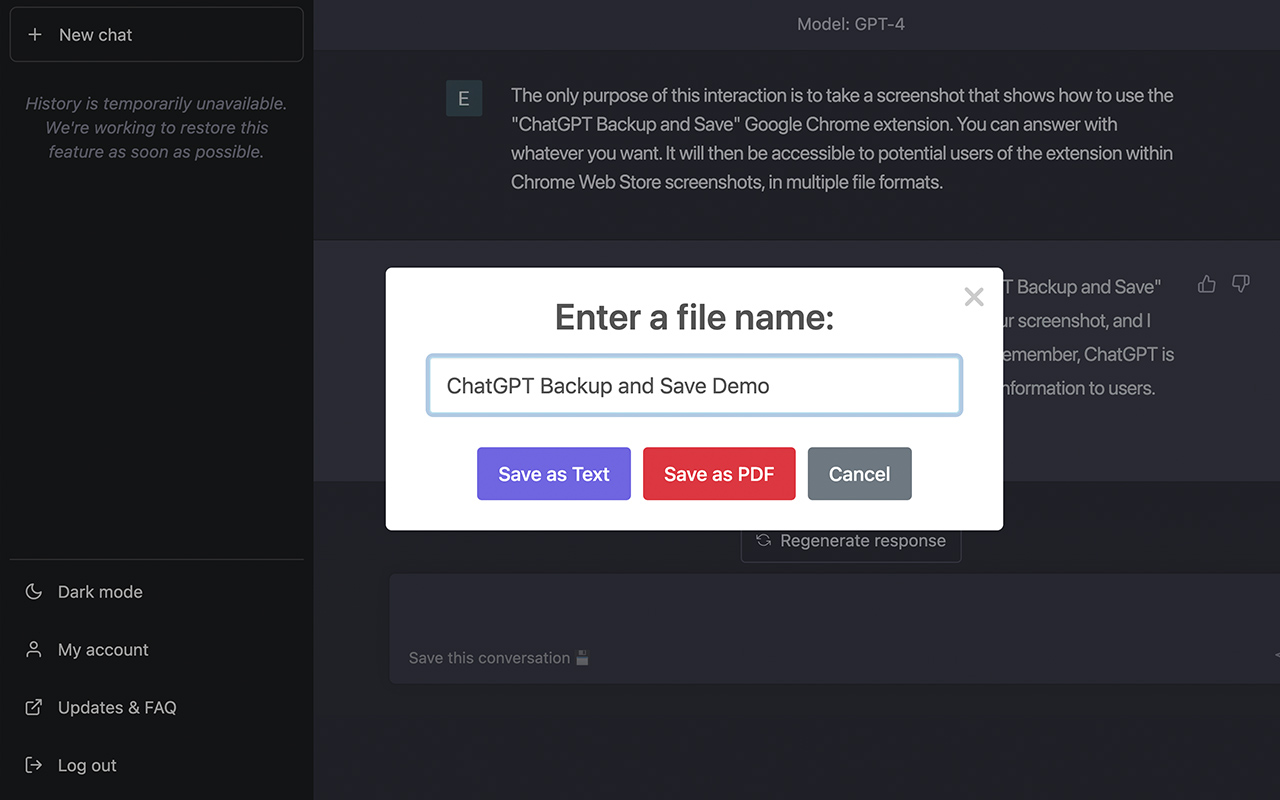The height and width of the screenshot is (800, 1280).
Task: Click the Save as Text button
Action: [x=554, y=474]
